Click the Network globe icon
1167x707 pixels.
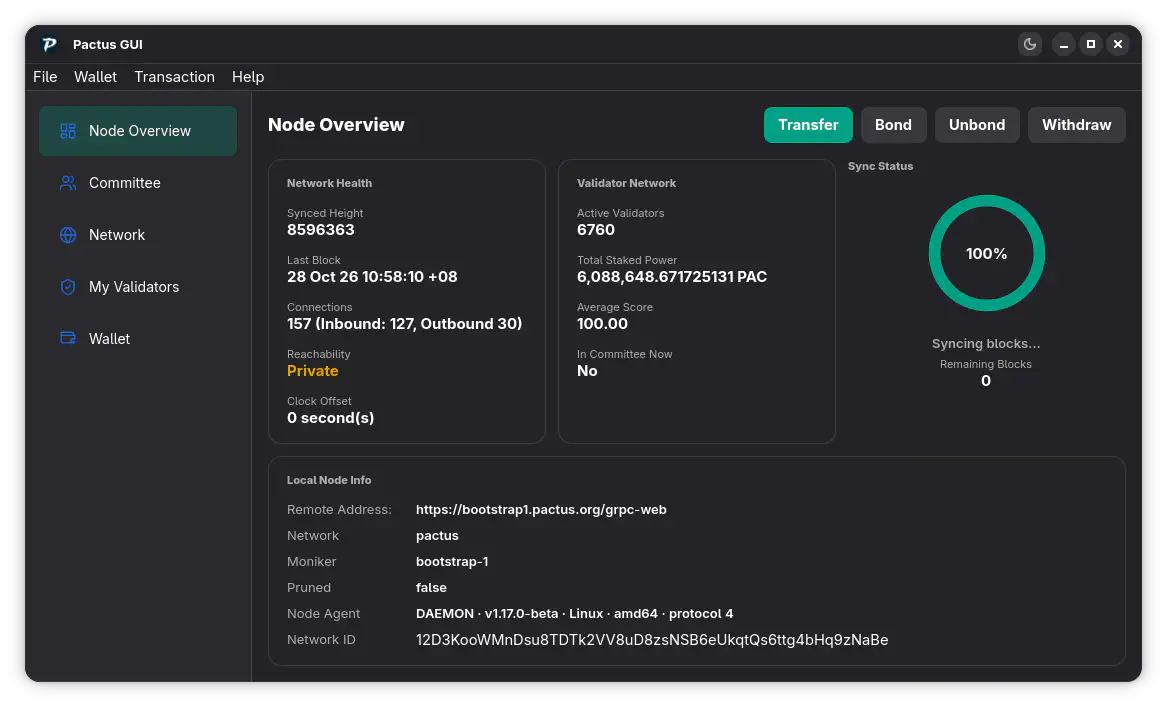click(x=68, y=235)
